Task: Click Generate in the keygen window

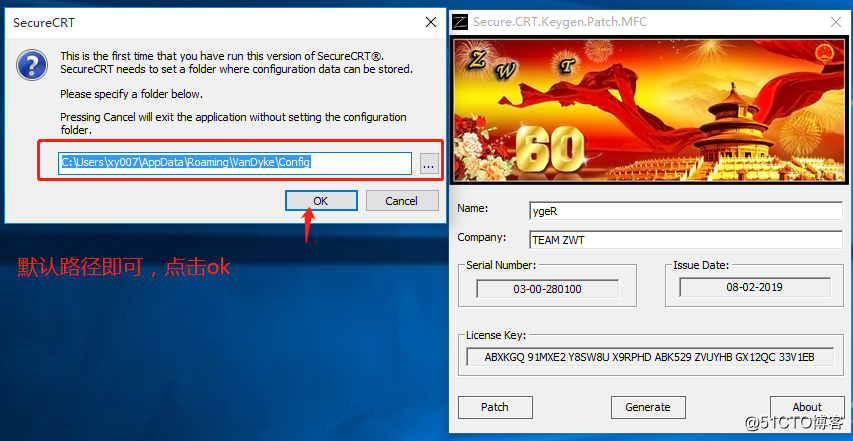Action: (648, 407)
